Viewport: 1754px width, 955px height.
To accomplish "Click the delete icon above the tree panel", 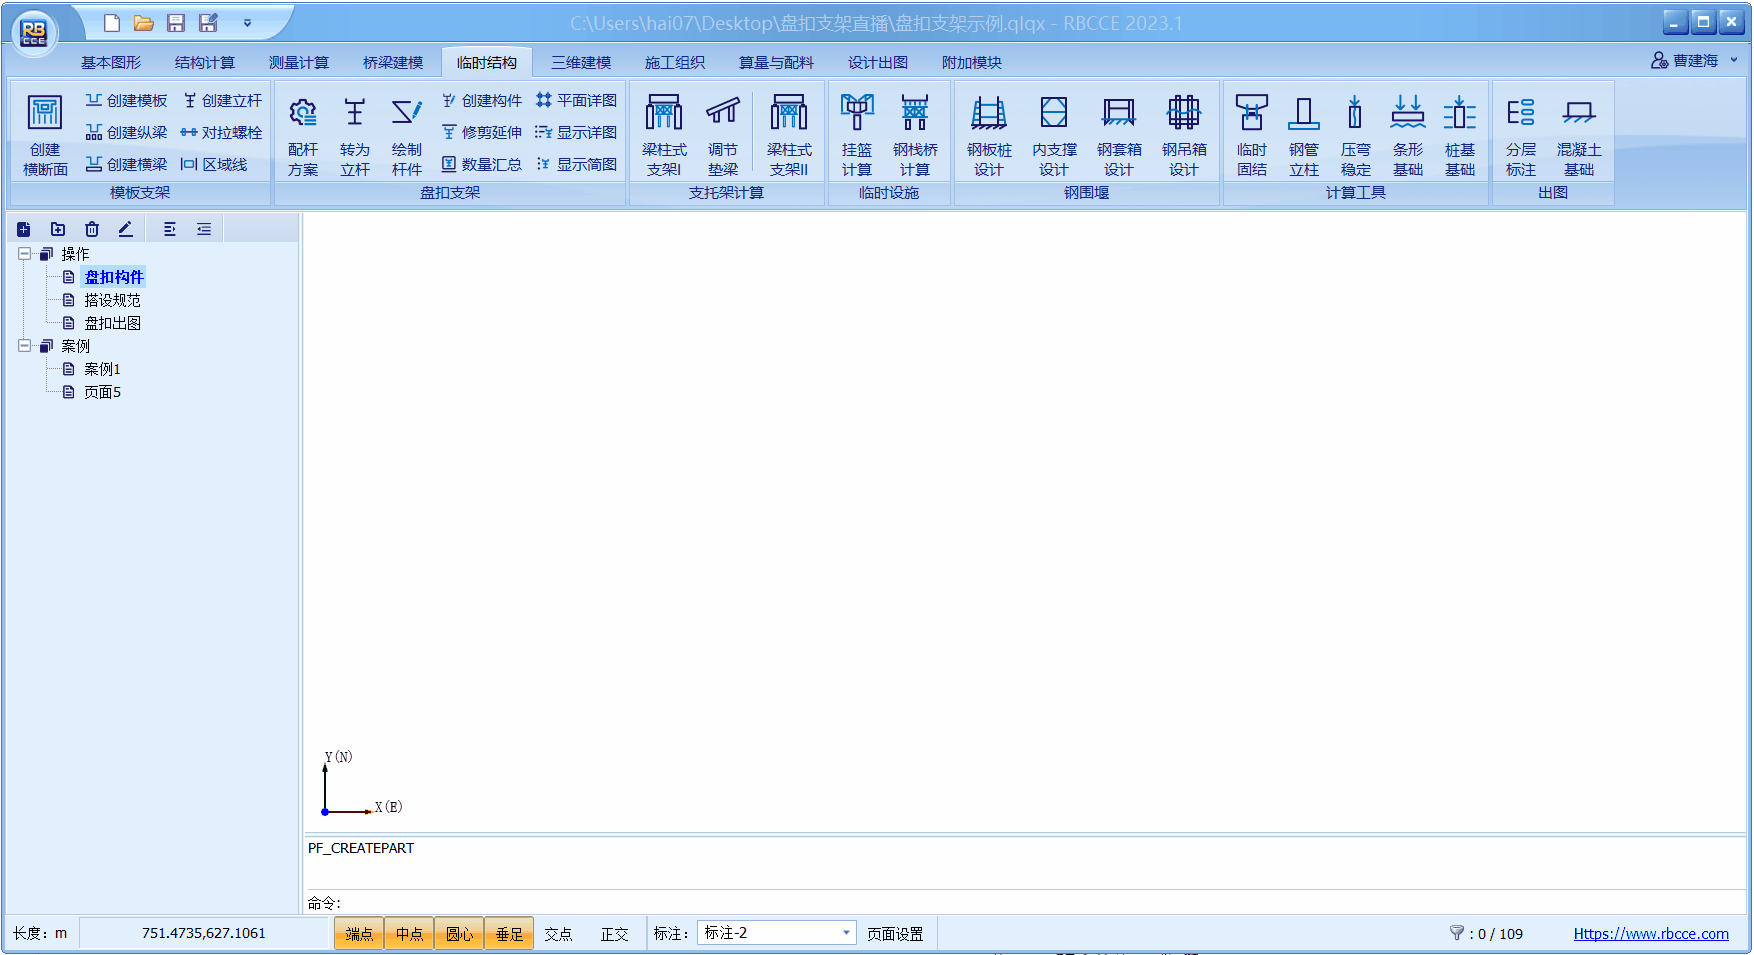I will tap(91, 229).
